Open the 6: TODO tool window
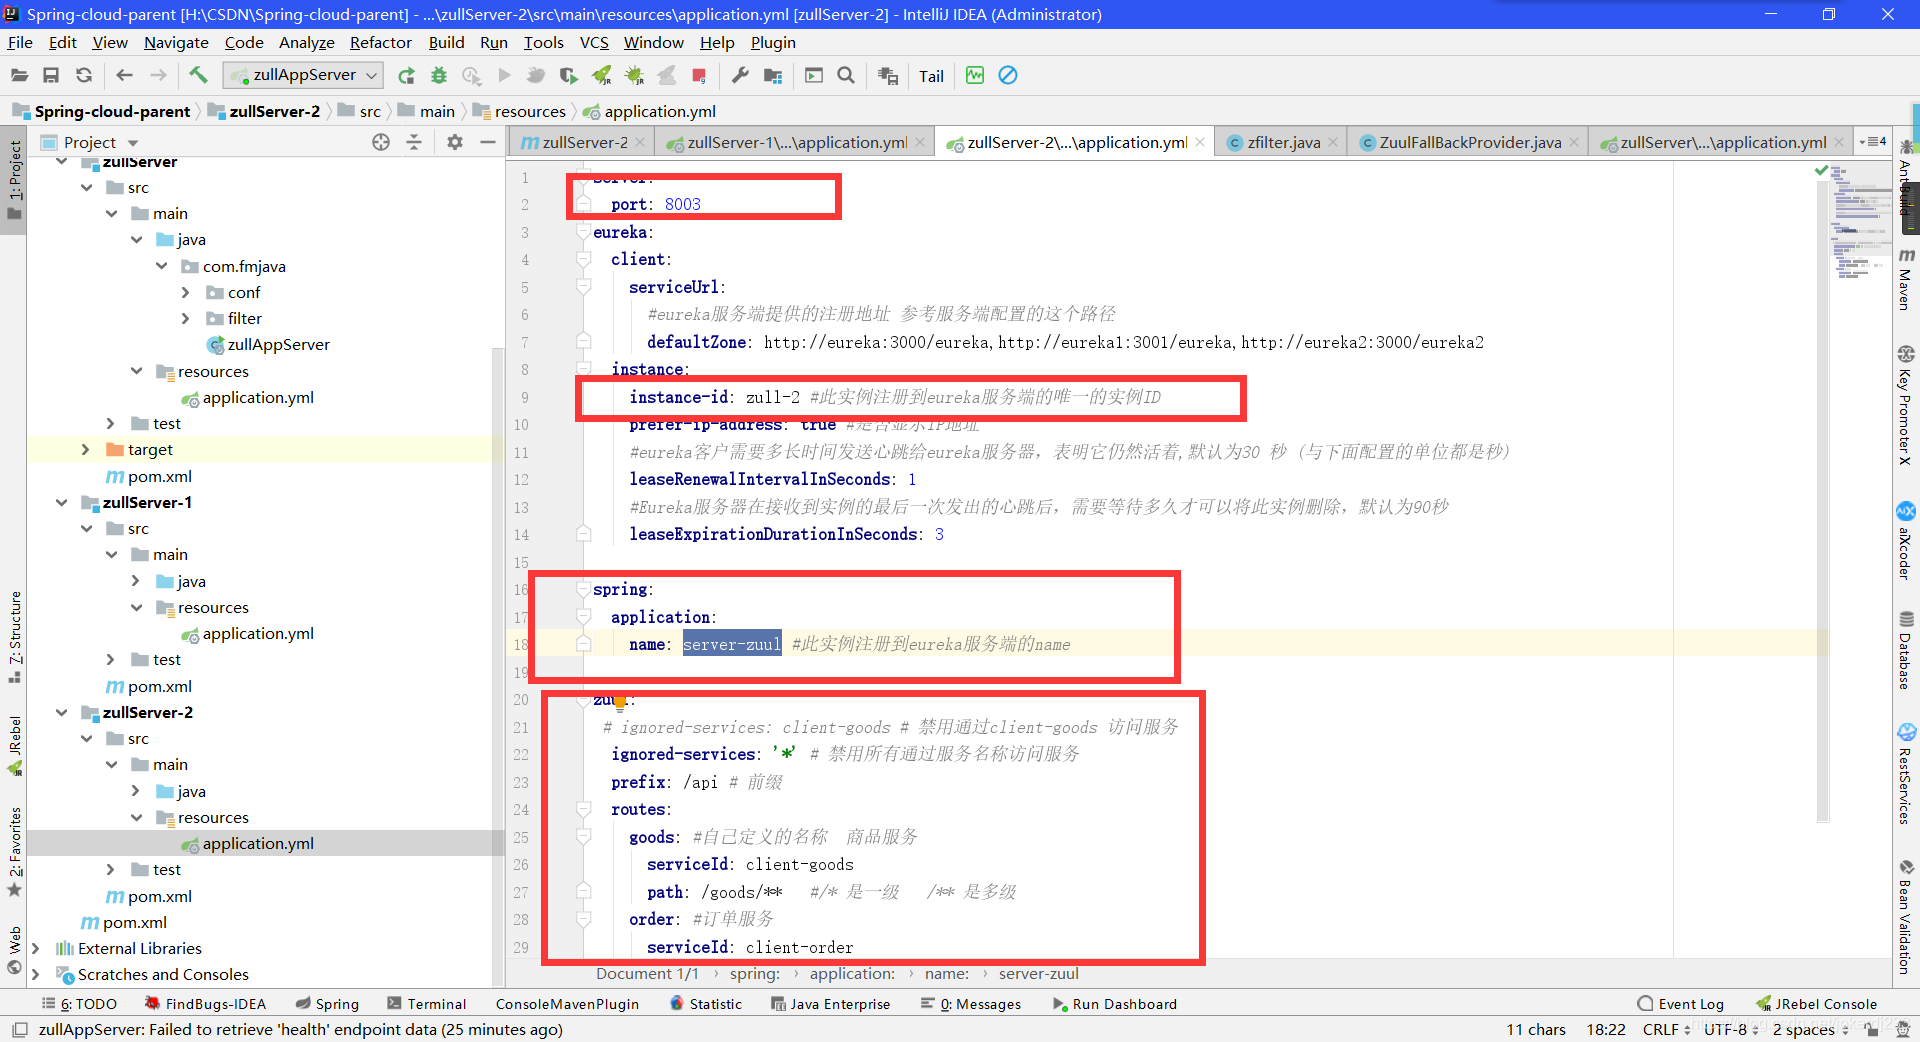Image resolution: width=1920 pixels, height=1042 pixels. [x=79, y=1004]
